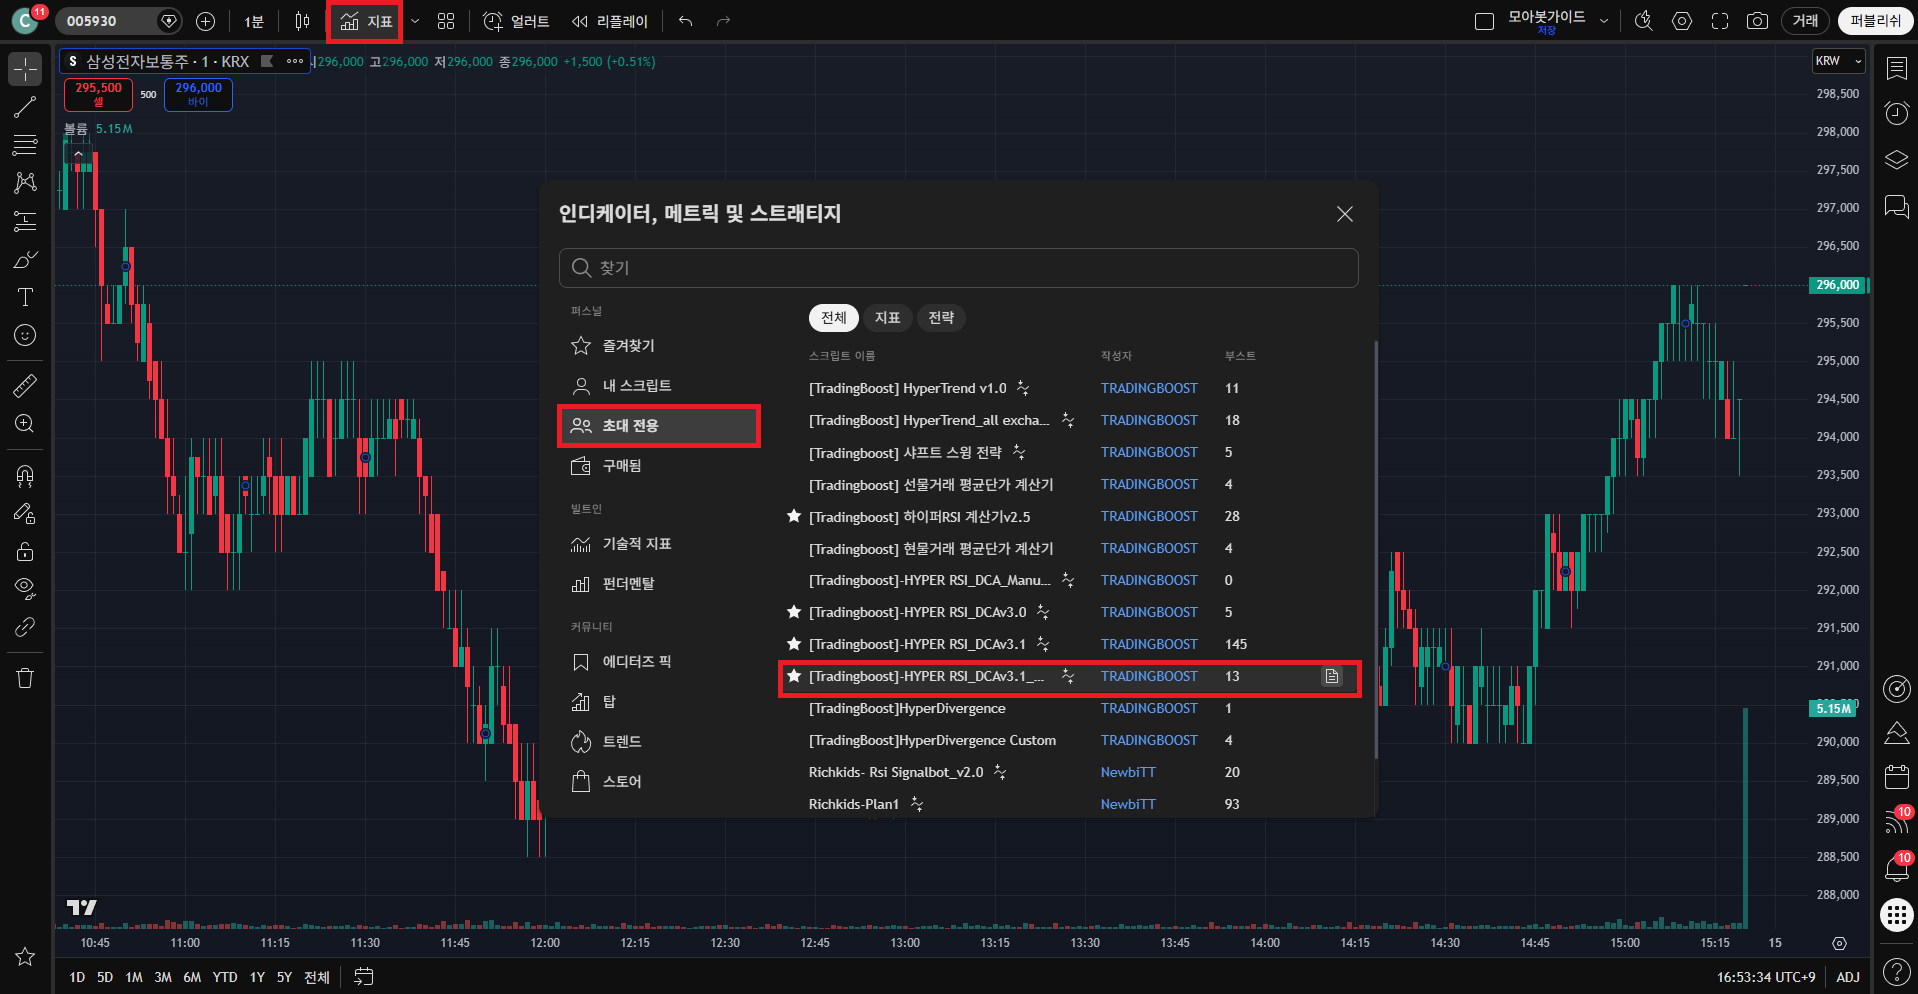Open the notifications bell icon
The height and width of the screenshot is (994, 1918).
(1896, 868)
